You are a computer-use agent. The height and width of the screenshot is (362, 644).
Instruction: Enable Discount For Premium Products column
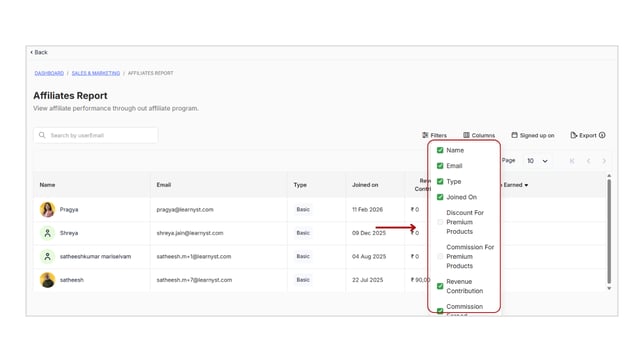pyautogui.click(x=440, y=222)
